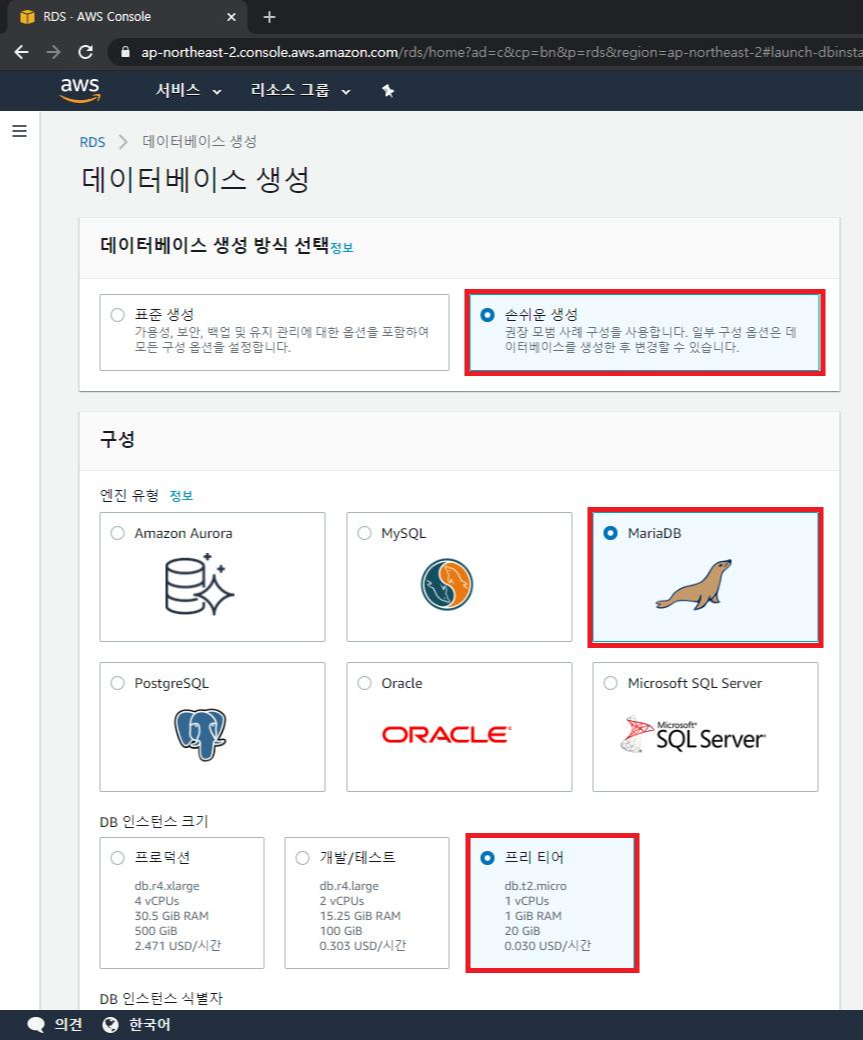Click the MySQL dolphin logo
The width and height of the screenshot is (863, 1040).
446,584
